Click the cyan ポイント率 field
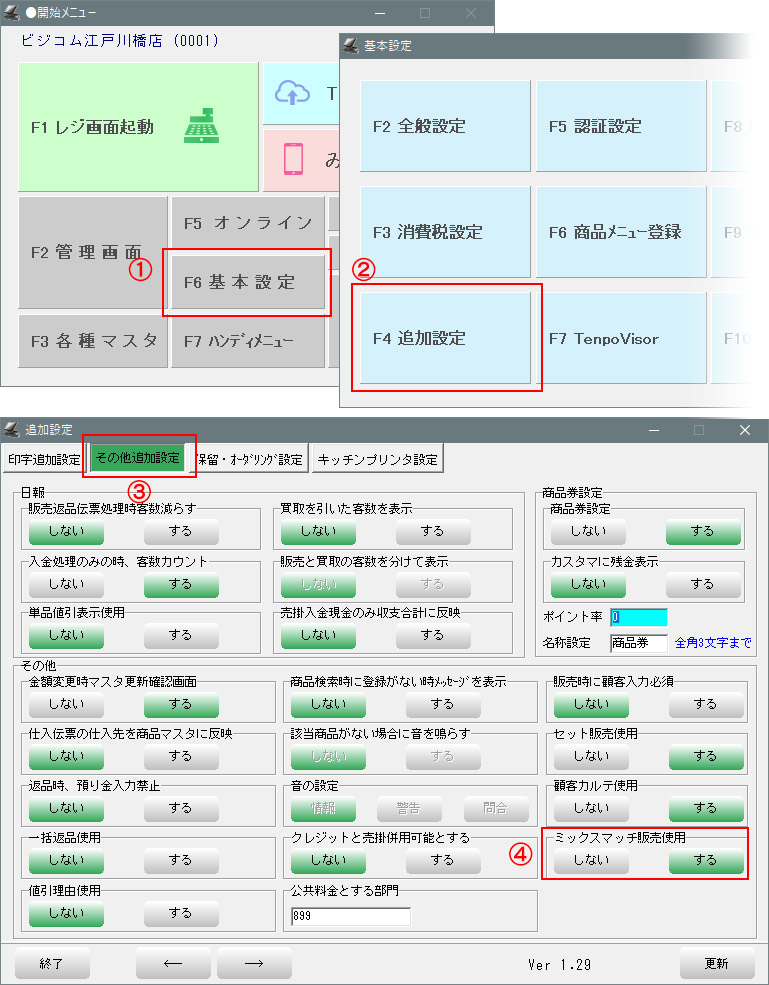Image resolution: width=769 pixels, height=985 pixels. (x=638, y=617)
